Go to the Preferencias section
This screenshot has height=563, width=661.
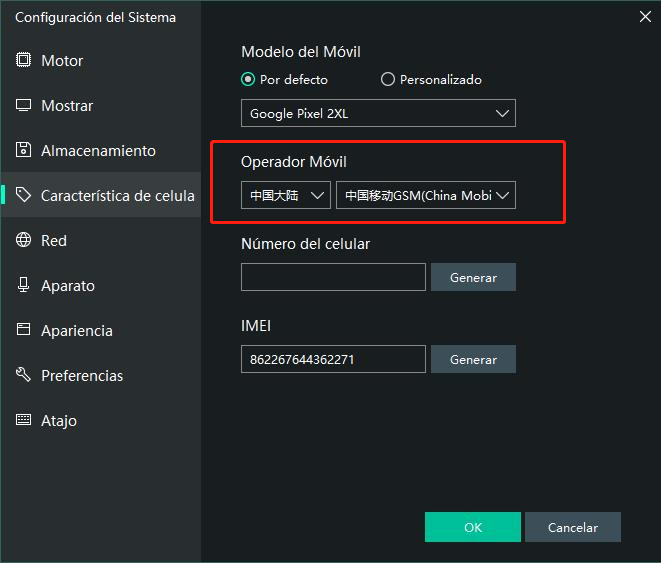click(x=101, y=375)
